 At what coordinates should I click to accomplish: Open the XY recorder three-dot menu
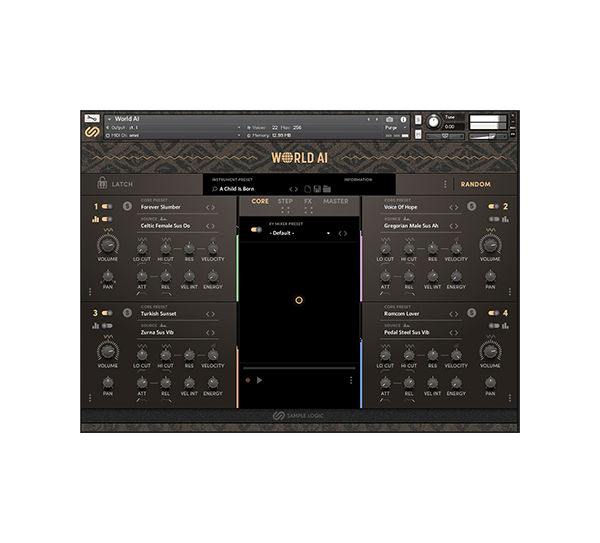click(x=351, y=380)
